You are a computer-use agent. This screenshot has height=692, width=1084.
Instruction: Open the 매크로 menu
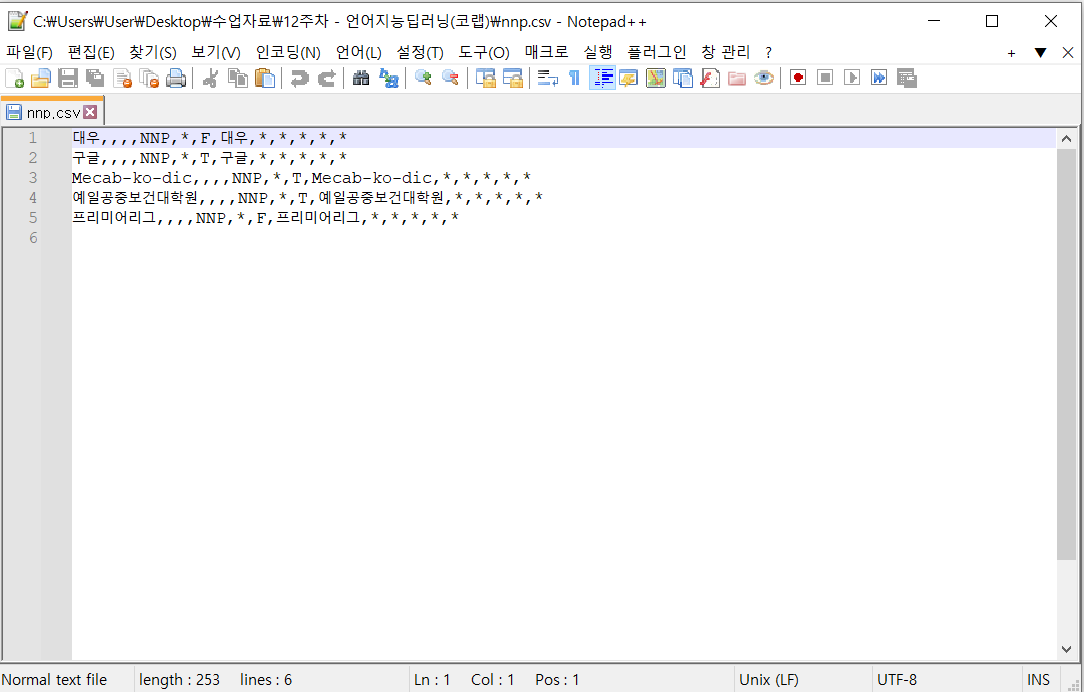click(x=546, y=53)
